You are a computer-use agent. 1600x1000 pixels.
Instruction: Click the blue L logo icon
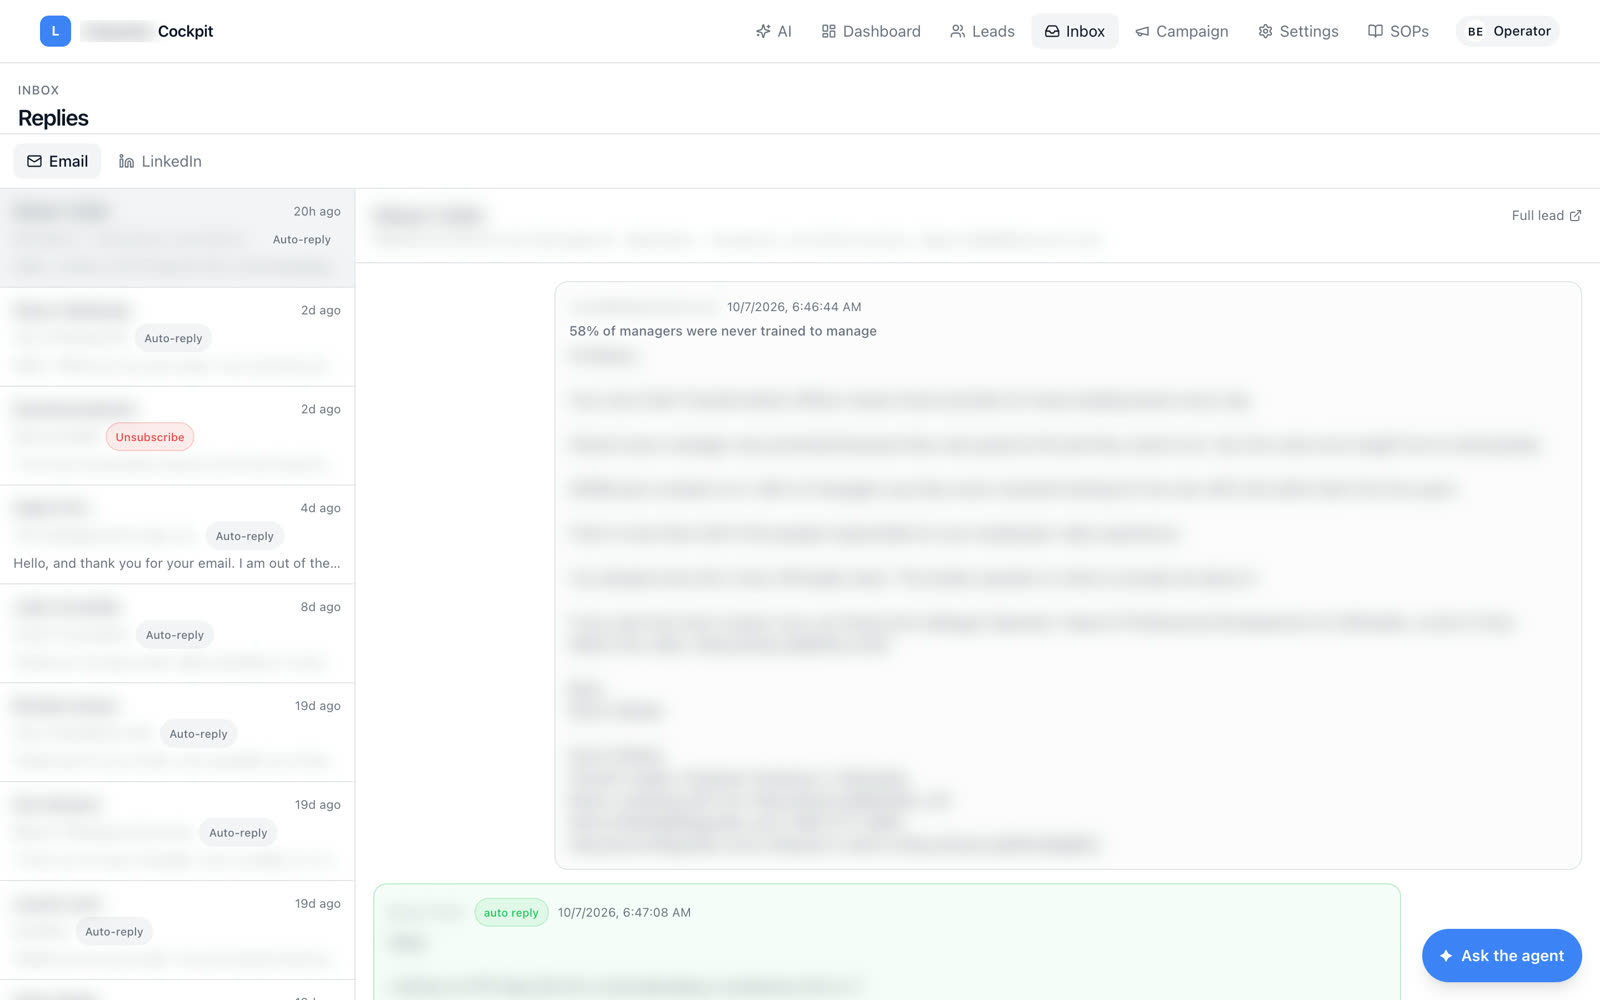coord(55,31)
